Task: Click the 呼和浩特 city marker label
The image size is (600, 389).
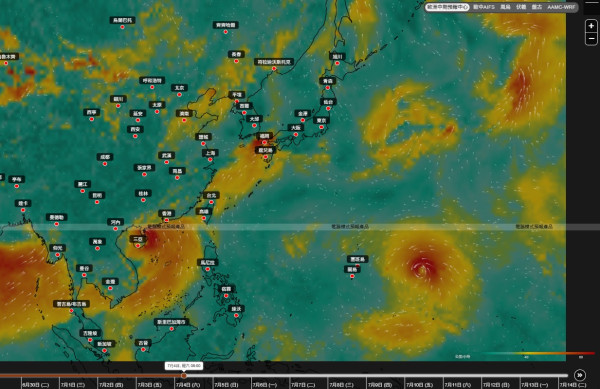Action: (x=152, y=80)
